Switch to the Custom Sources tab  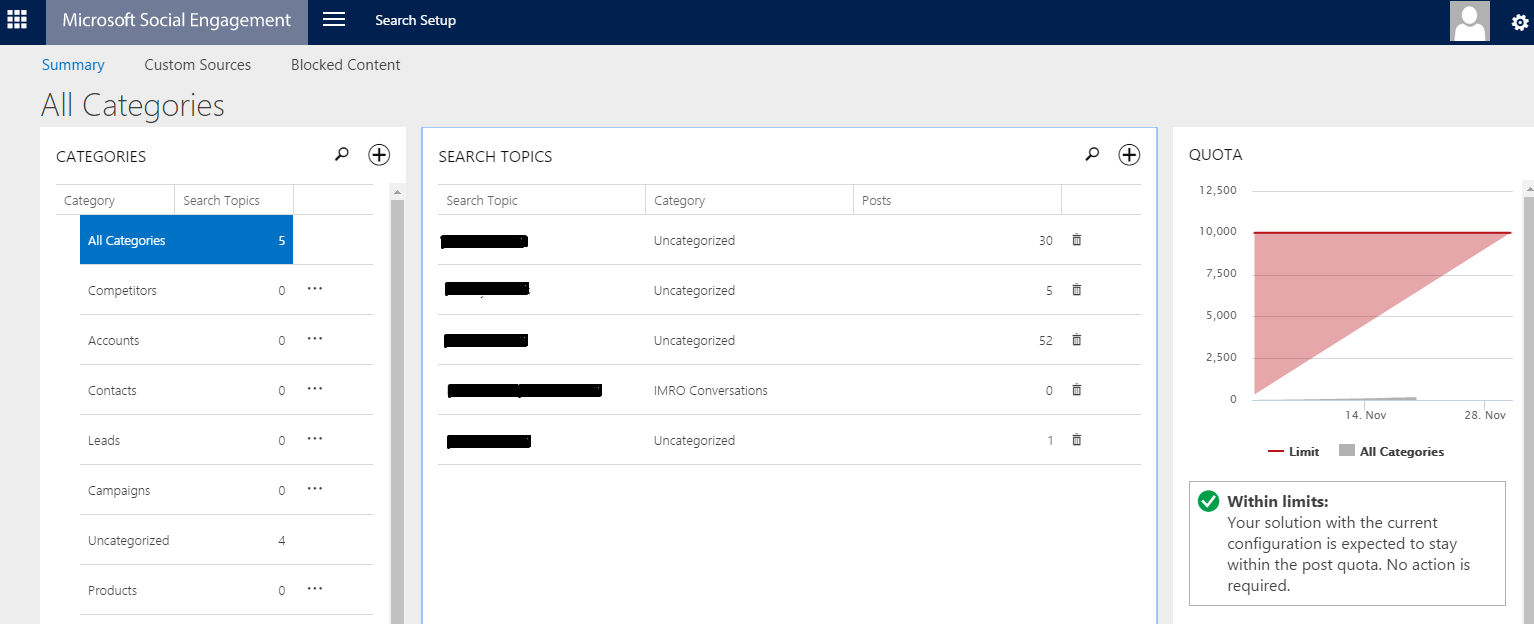[198, 65]
